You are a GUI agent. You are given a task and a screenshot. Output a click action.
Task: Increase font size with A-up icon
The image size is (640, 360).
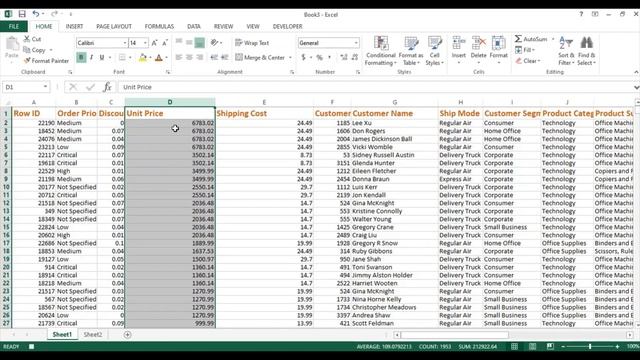click(x=154, y=43)
